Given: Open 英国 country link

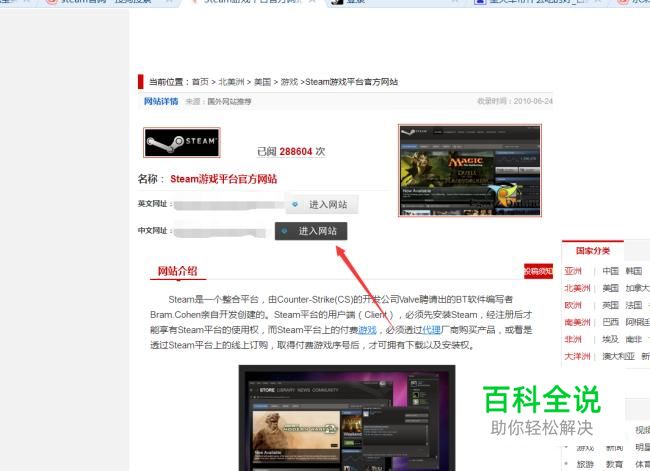Looking at the screenshot, I should coord(610,306).
